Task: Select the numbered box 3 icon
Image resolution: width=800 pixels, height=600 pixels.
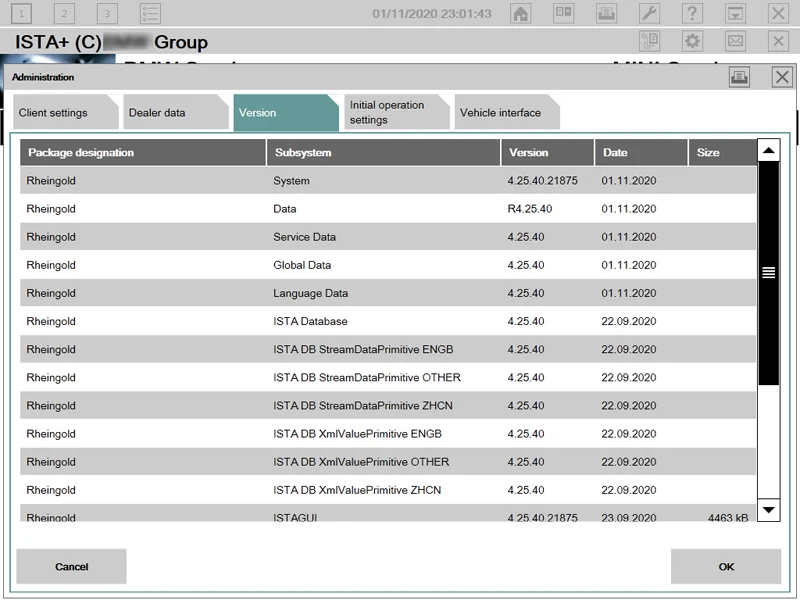Action: [107, 13]
